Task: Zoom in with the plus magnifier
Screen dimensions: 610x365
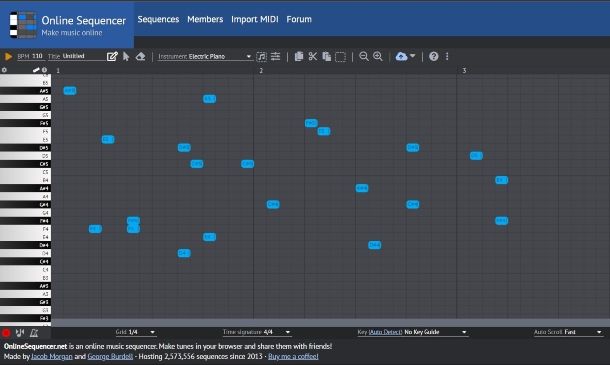Action: (x=378, y=56)
